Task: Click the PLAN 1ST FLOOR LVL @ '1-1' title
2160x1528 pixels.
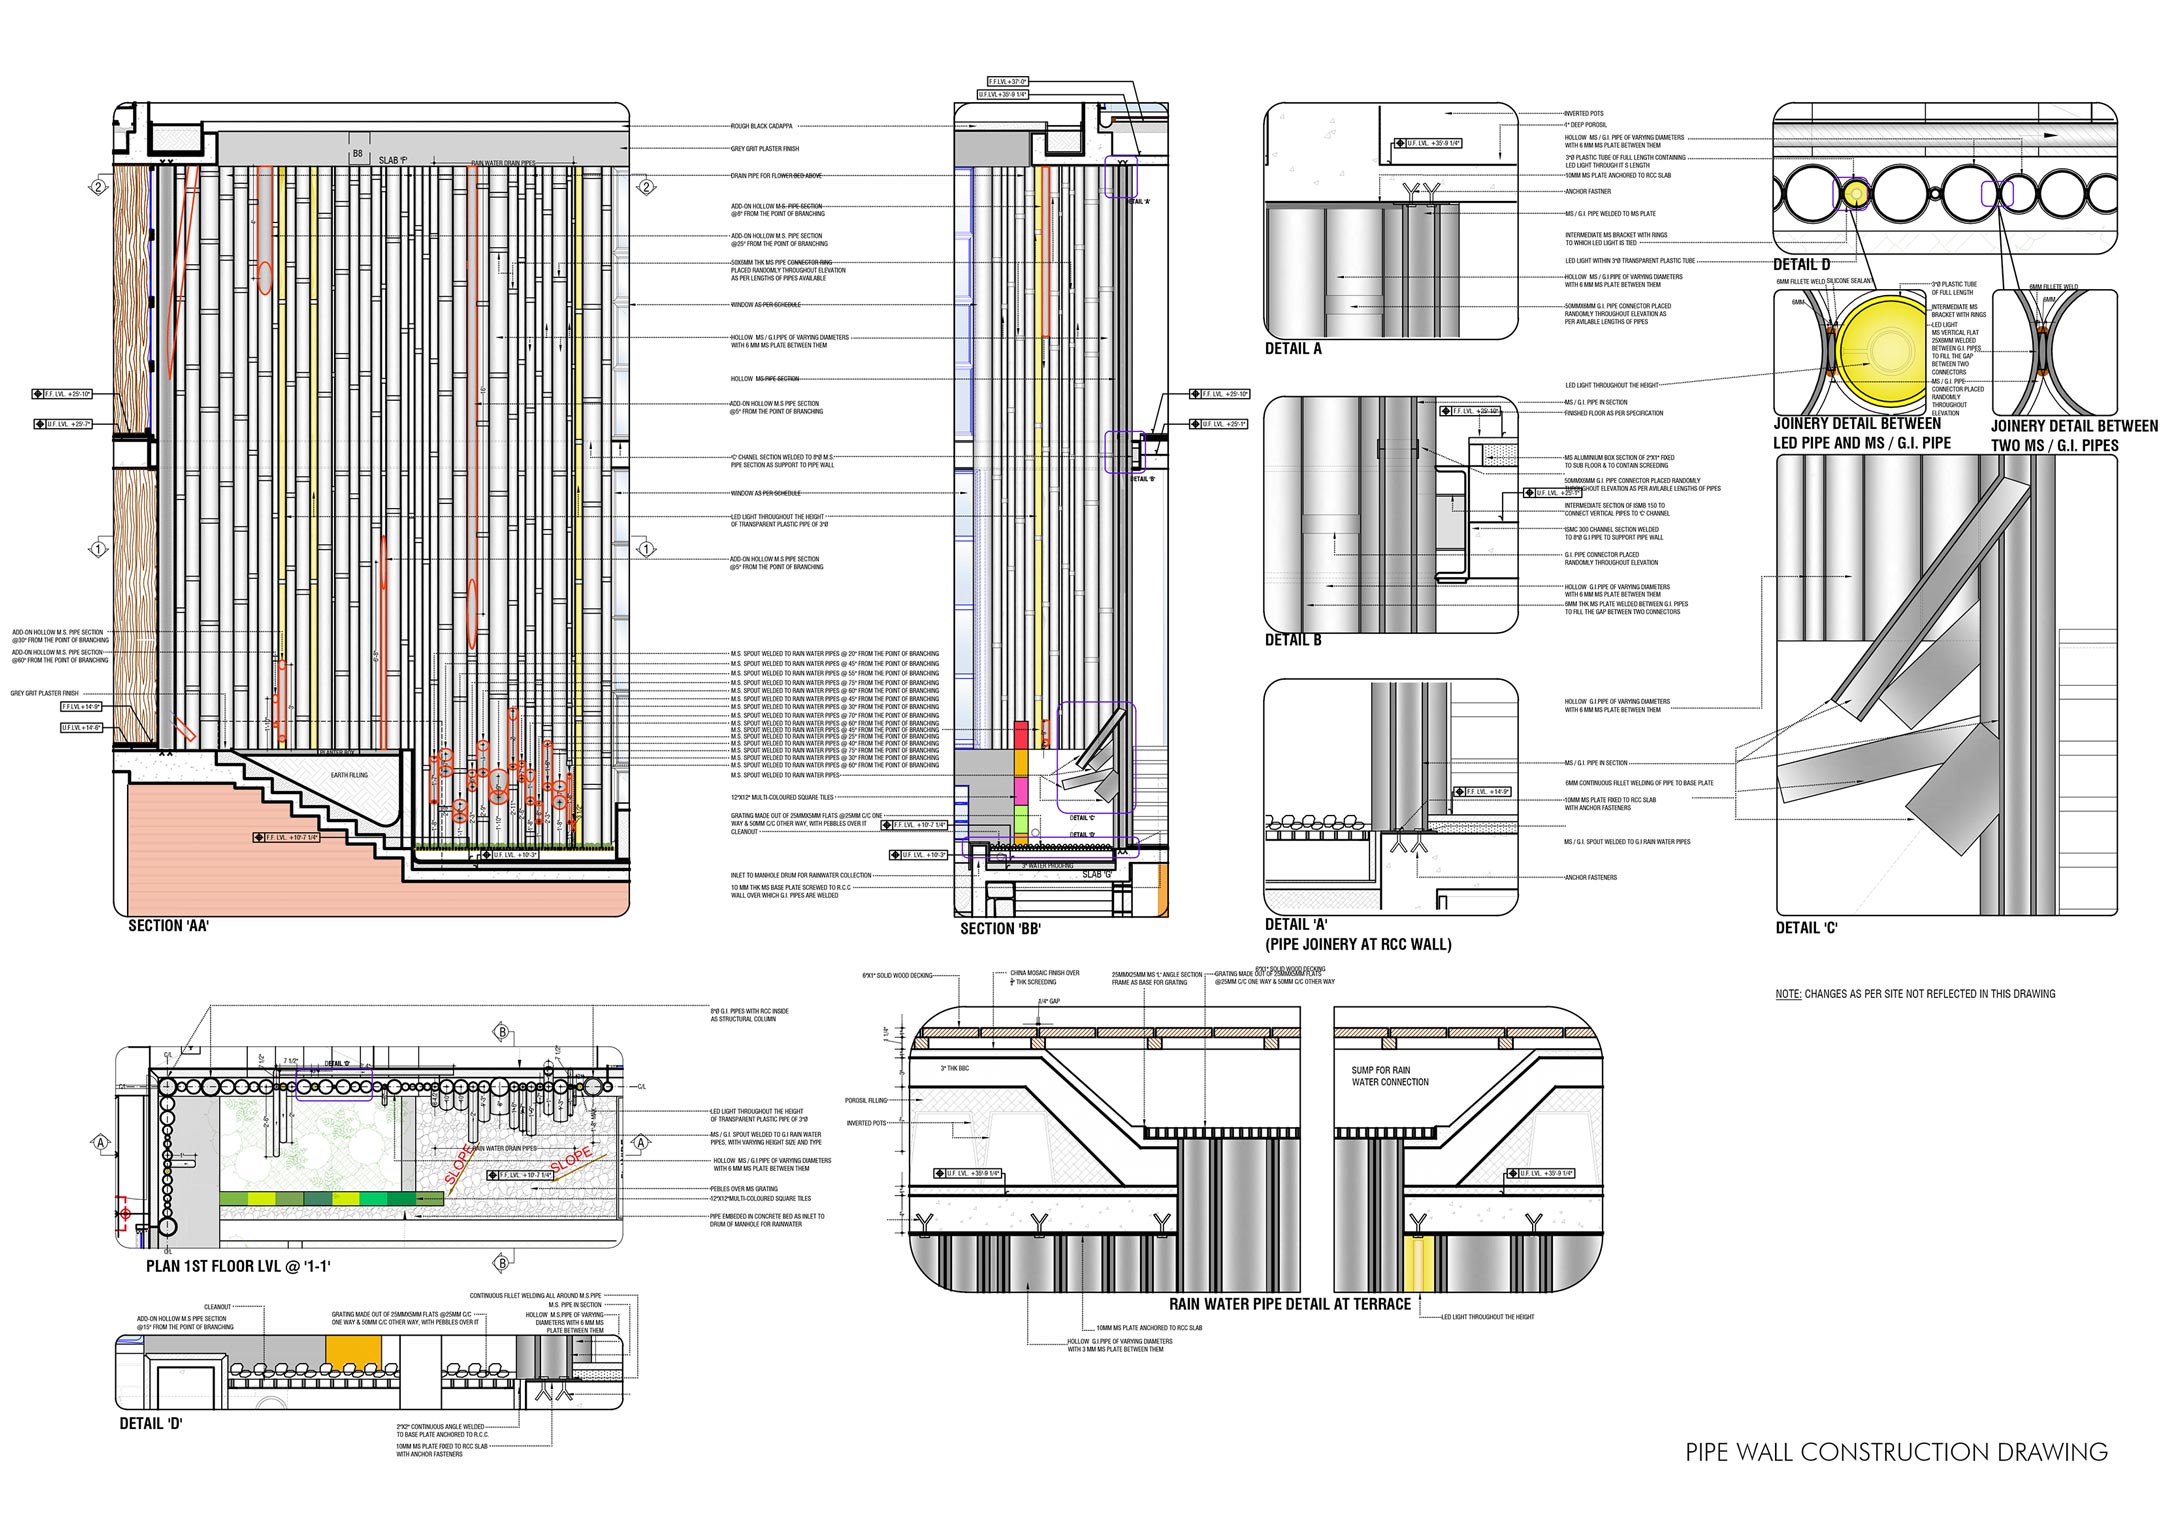Action: click(238, 1266)
